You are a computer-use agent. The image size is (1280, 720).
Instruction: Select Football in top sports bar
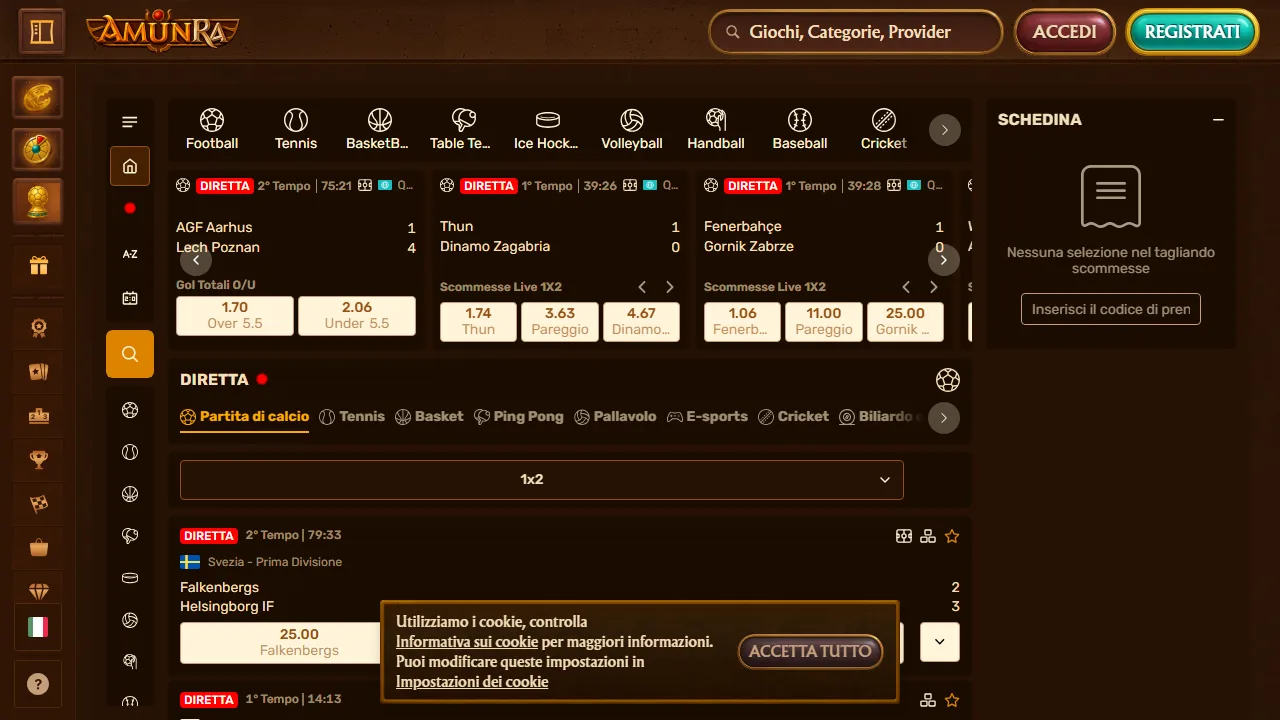(x=212, y=130)
